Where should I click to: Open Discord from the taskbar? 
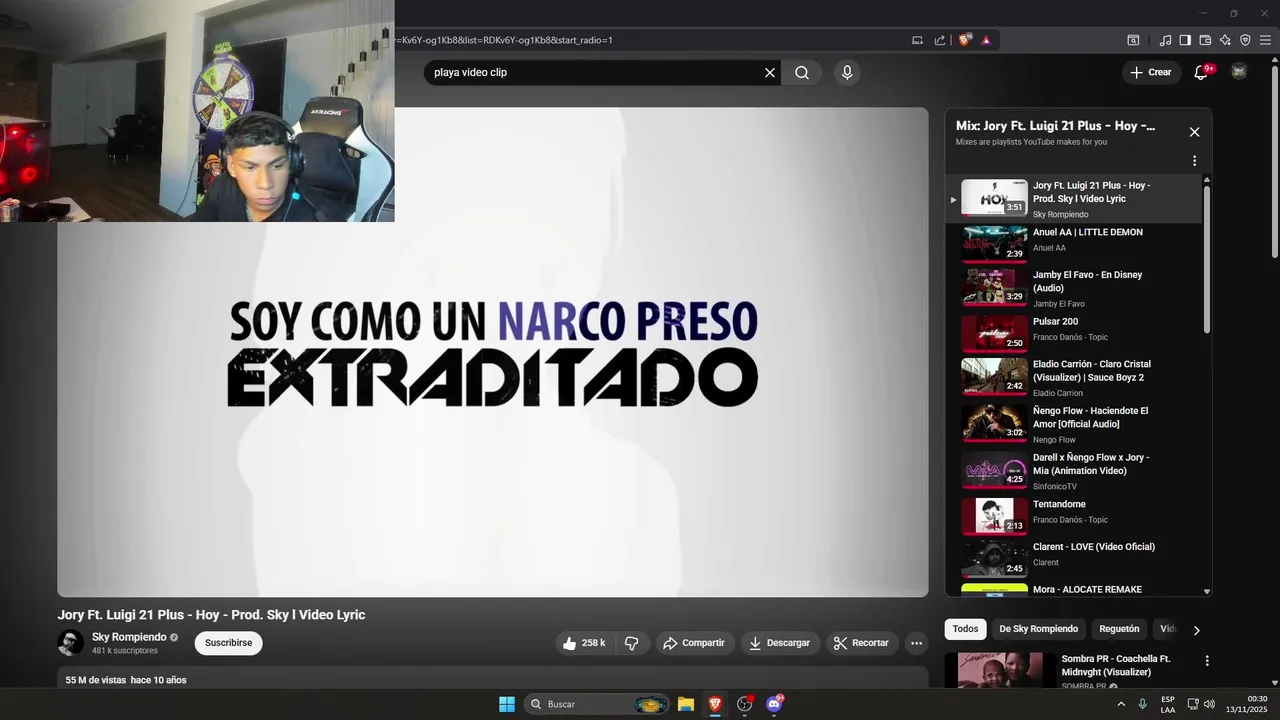(774, 704)
